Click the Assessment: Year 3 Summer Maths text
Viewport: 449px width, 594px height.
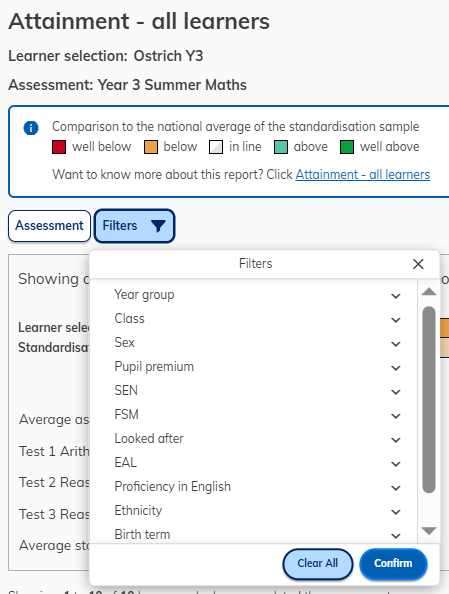pos(127,85)
